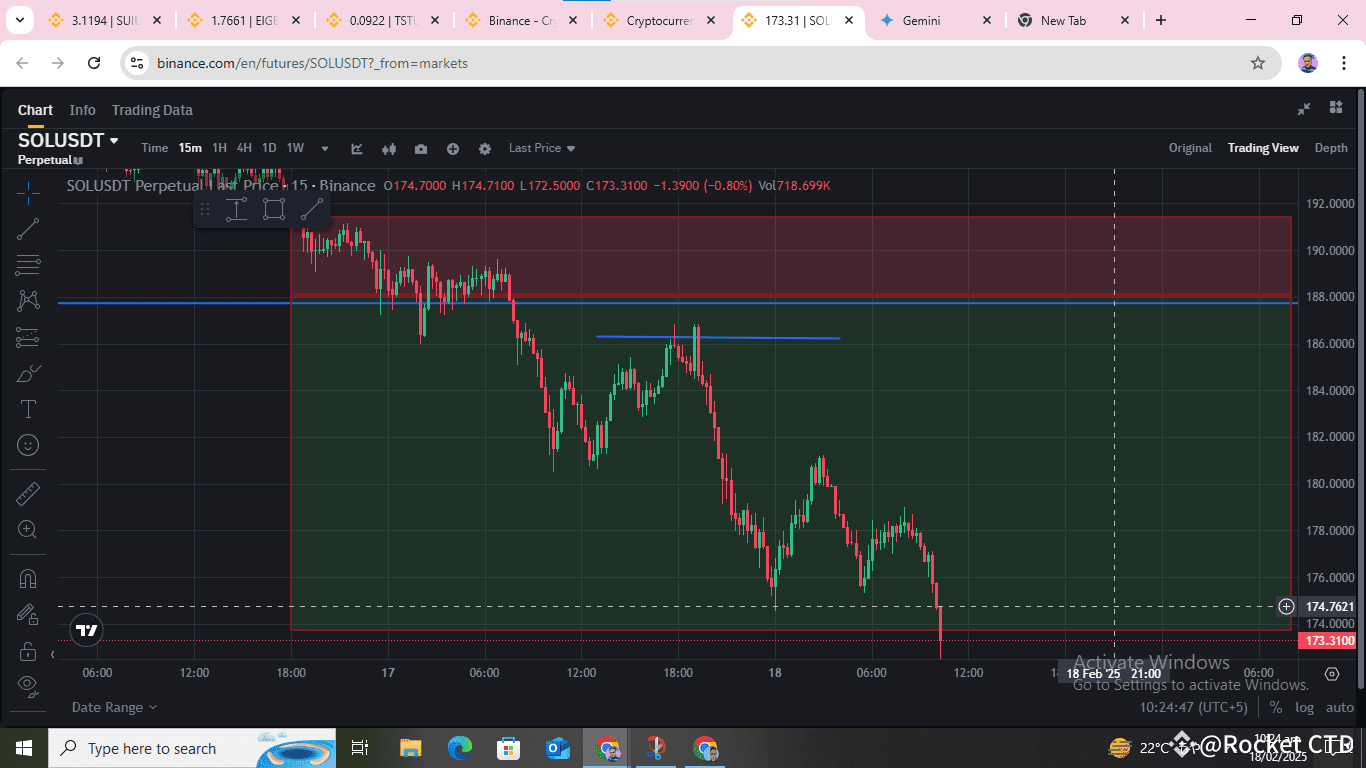1366x768 pixels.
Task: Select the 1D chart interval
Action: (269, 147)
